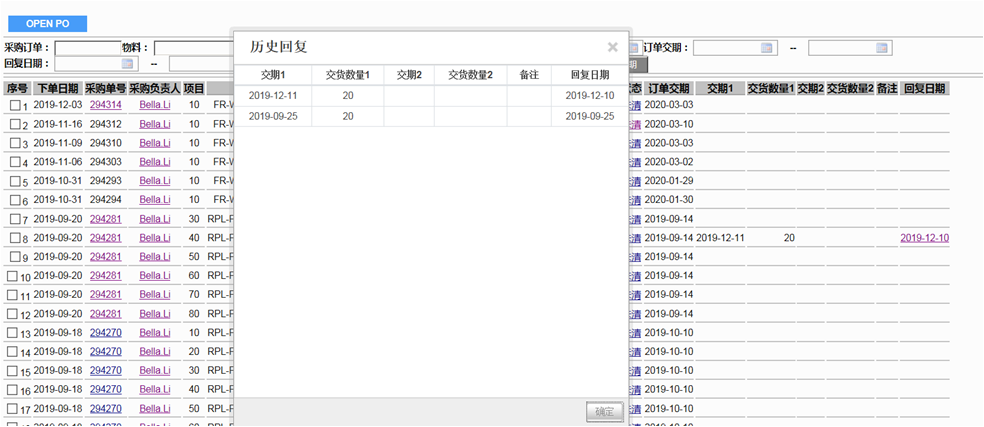Open calendar picker for 订单交期 end date
Image resolution: width=984 pixels, height=427 pixels.
pos(881,48)
